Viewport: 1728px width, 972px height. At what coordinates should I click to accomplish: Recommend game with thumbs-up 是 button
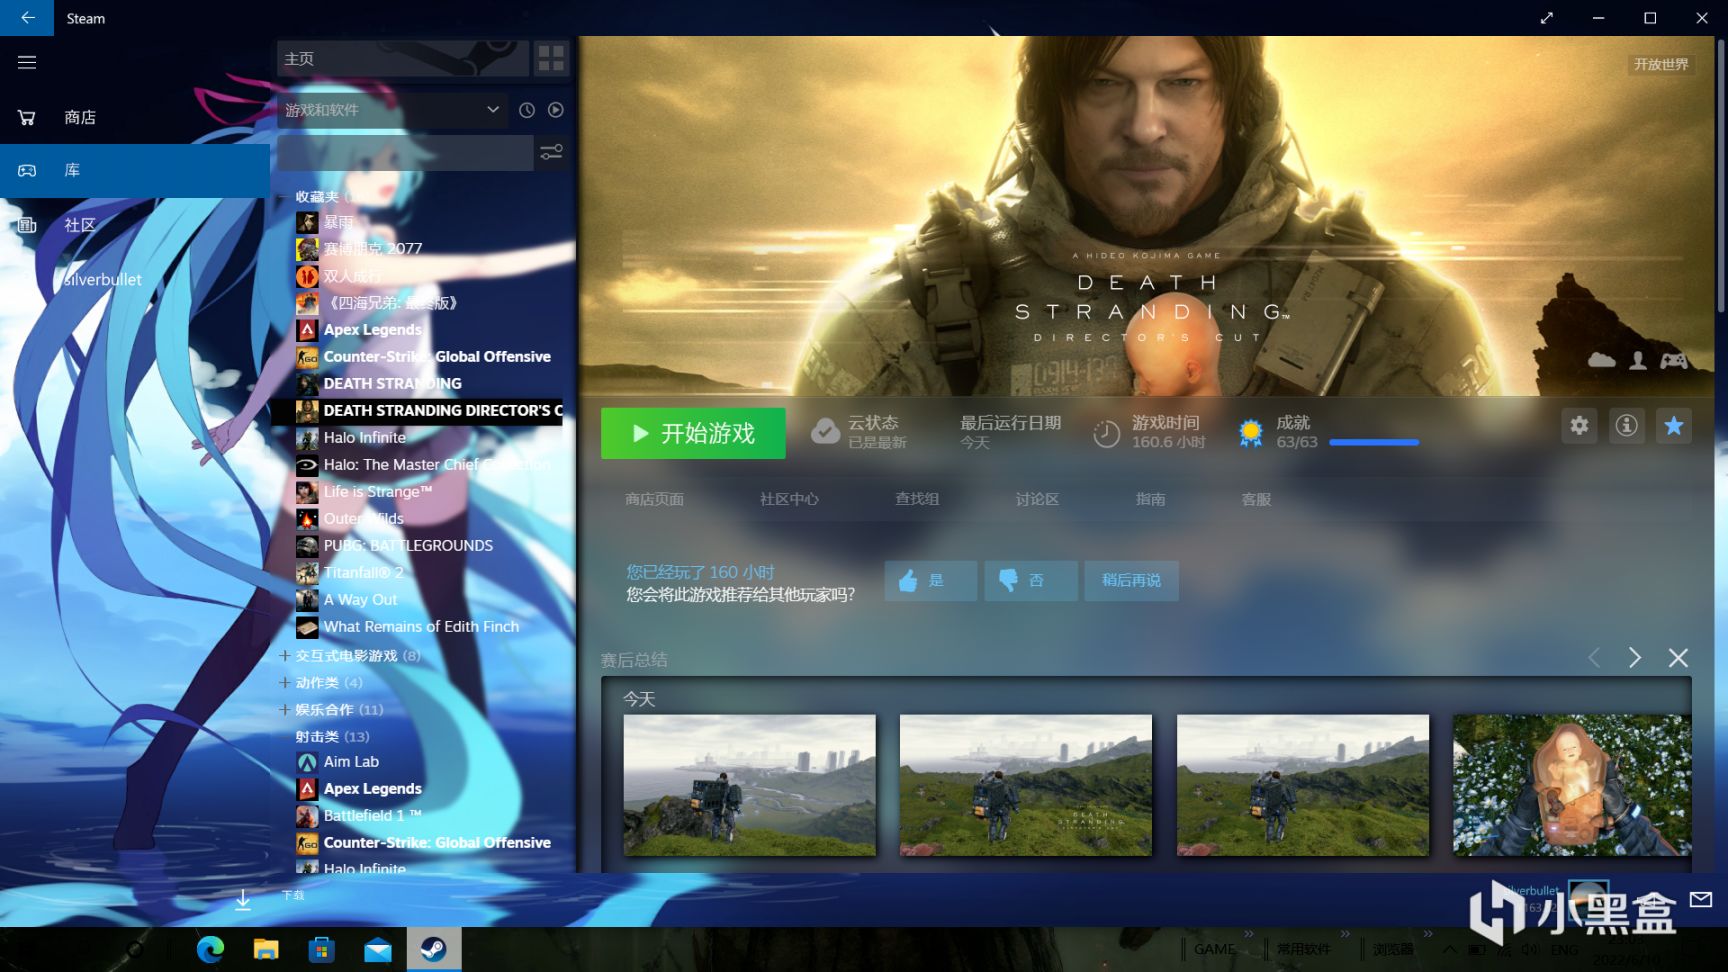point(930,580)
